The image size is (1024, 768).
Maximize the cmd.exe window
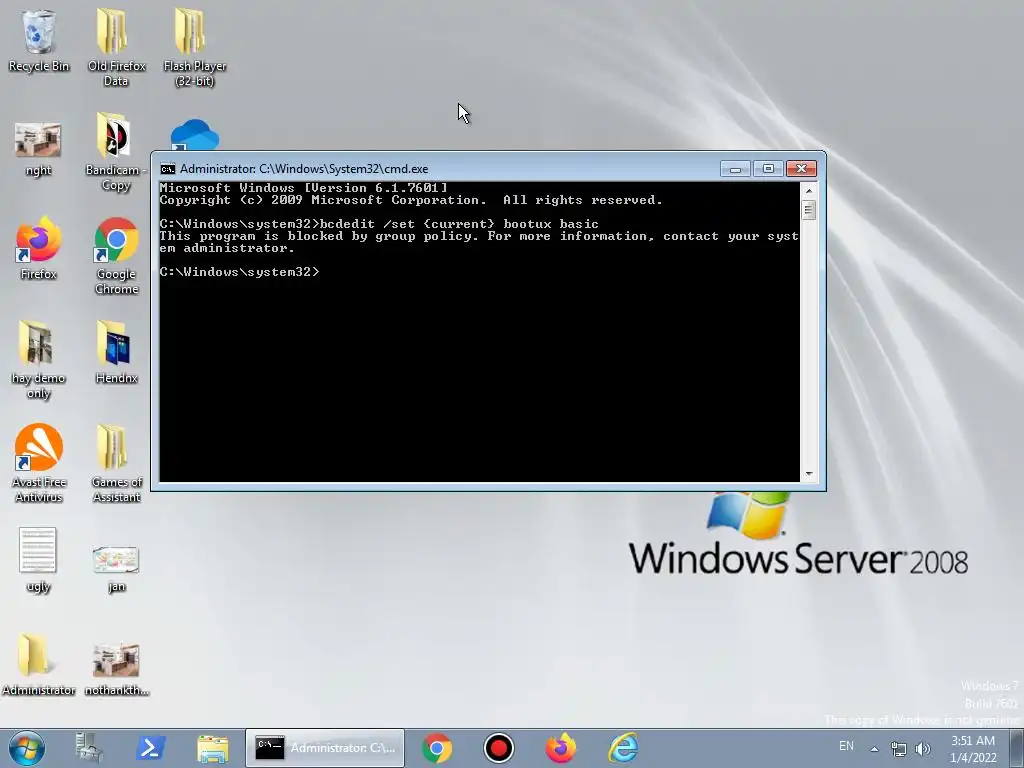[x=768, y=169]
